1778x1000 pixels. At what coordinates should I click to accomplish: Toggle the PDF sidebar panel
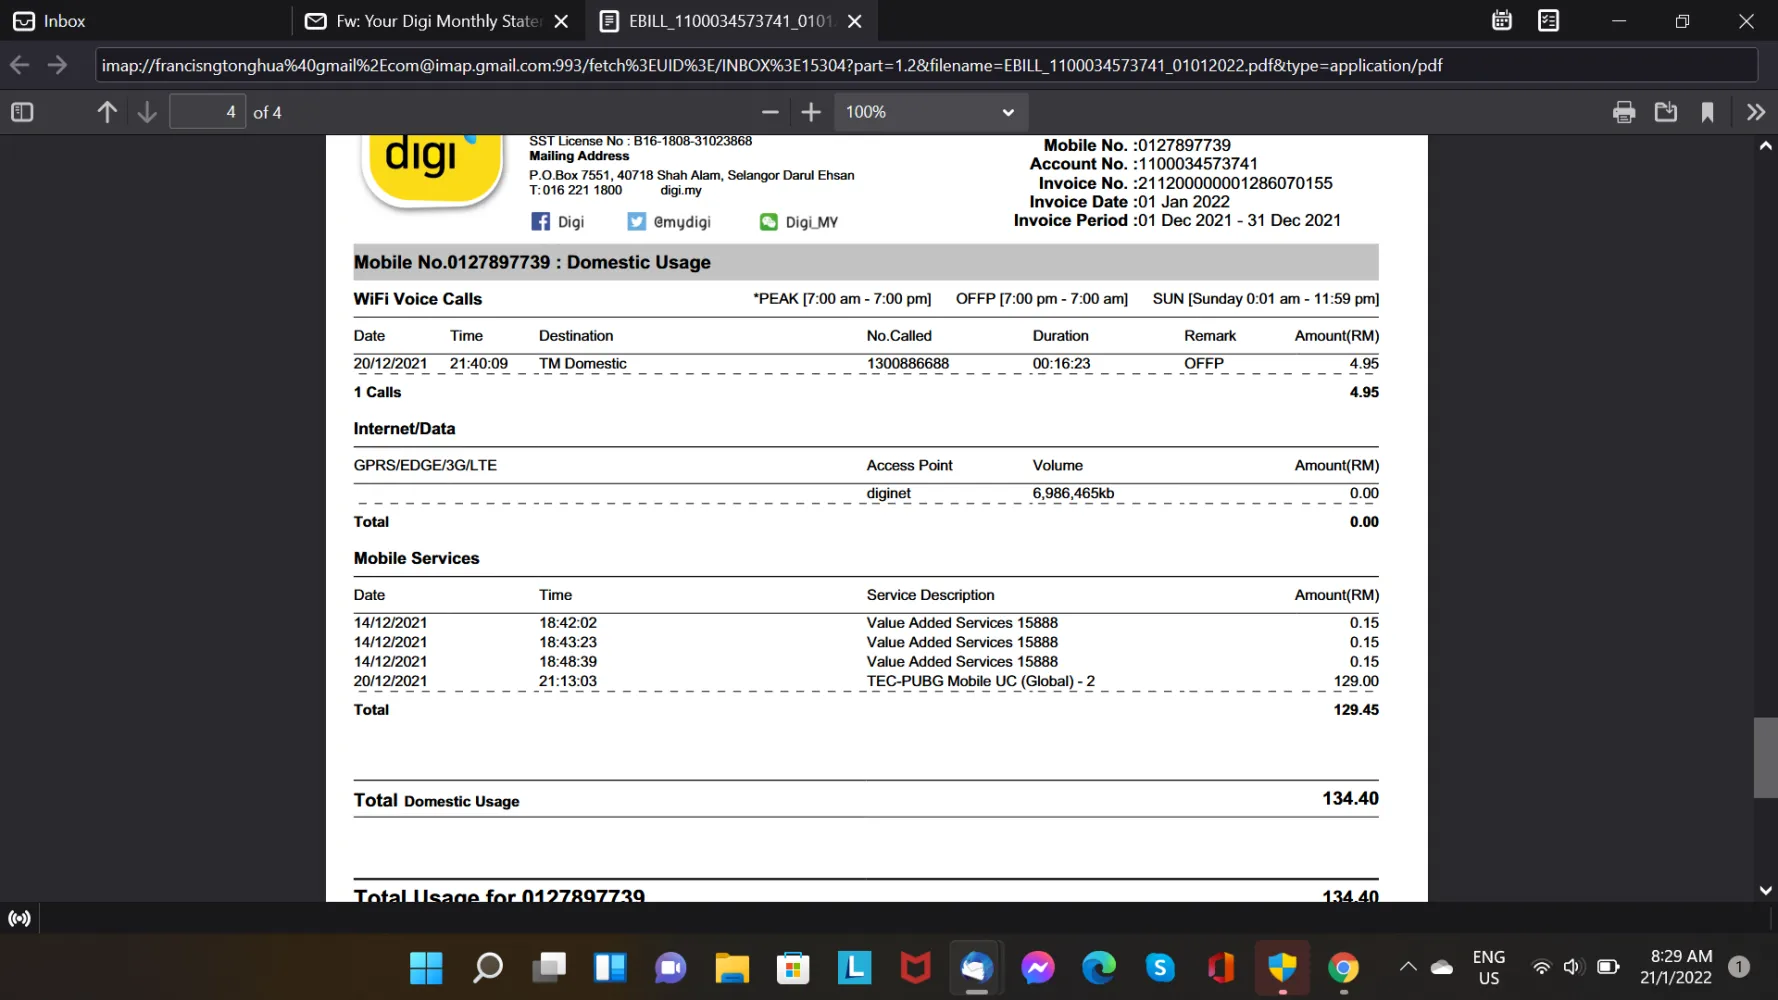(x=22, y=112)
